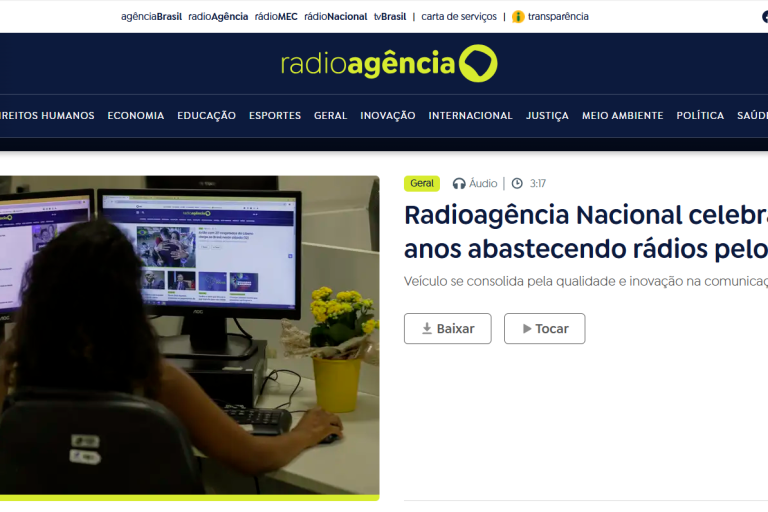Open the agênciaBrasil link
Viewport: 768px width, 512px height.
coord(151,17)
